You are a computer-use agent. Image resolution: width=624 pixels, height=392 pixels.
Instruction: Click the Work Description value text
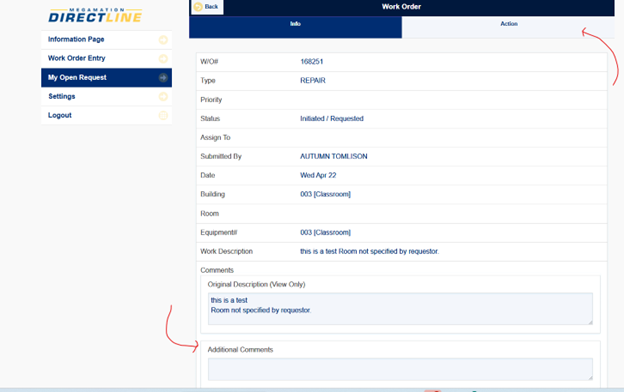click(x=369, y=252)
